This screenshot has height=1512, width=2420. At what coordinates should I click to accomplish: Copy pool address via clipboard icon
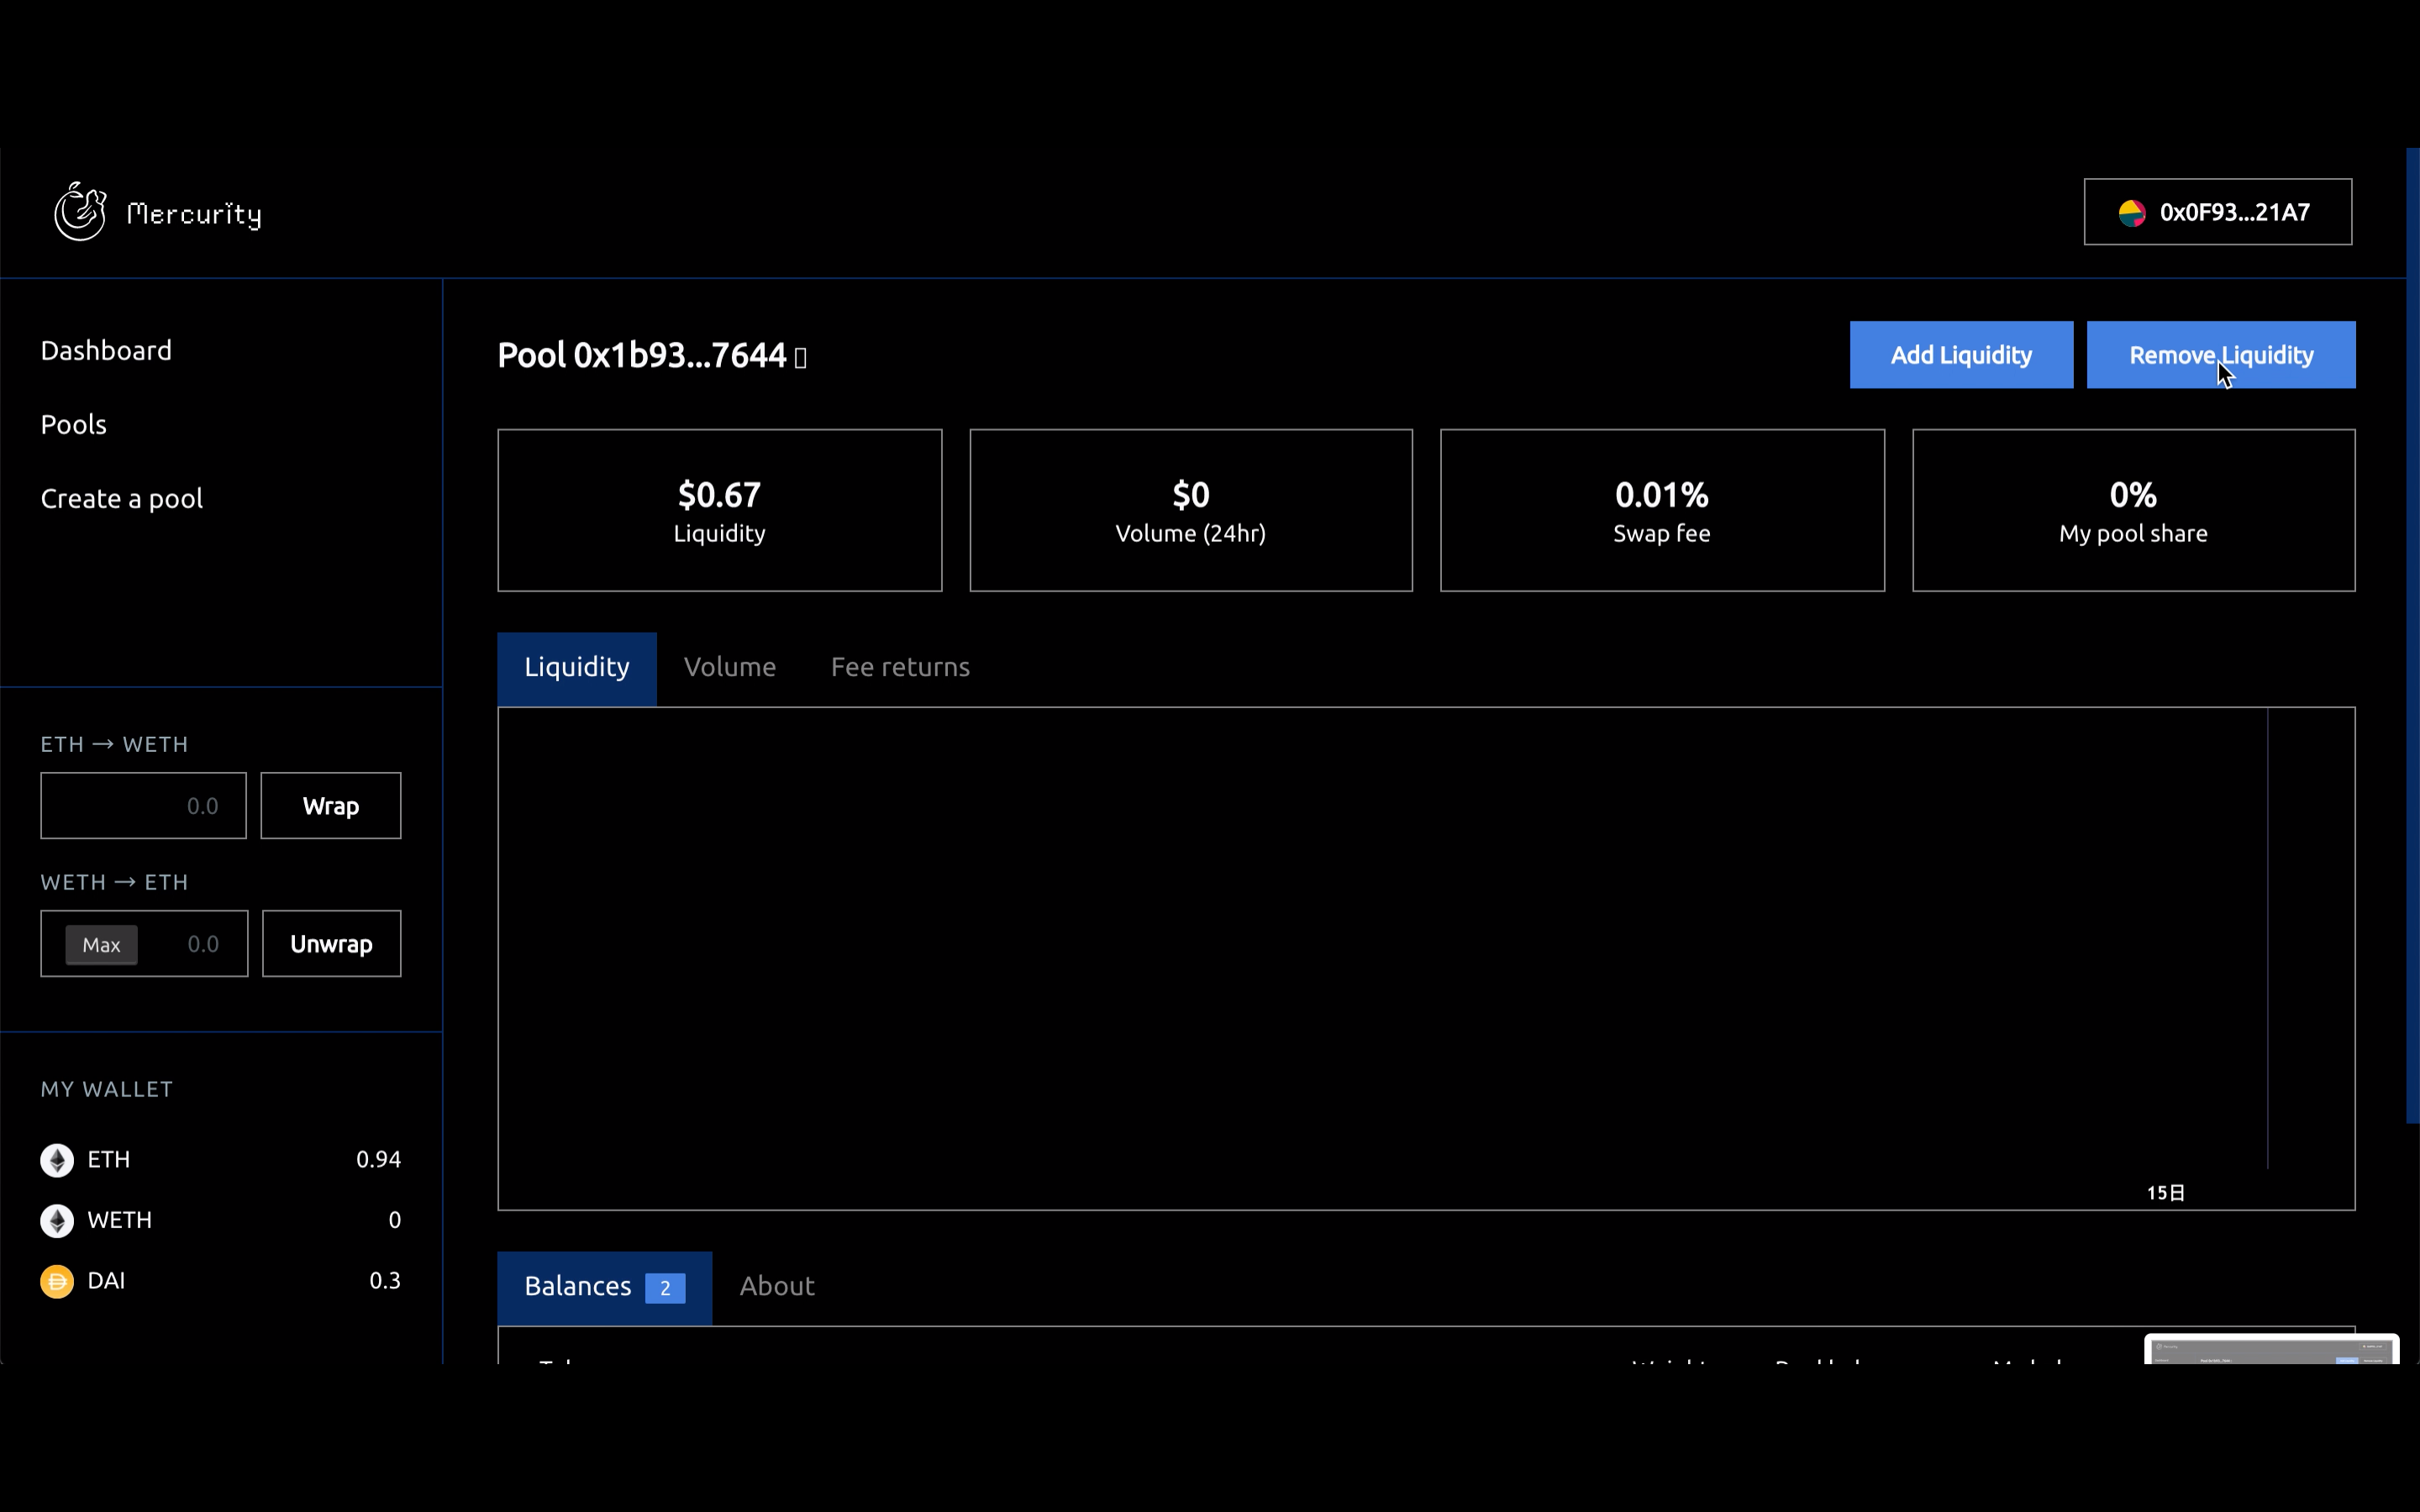tap(800, 358)
